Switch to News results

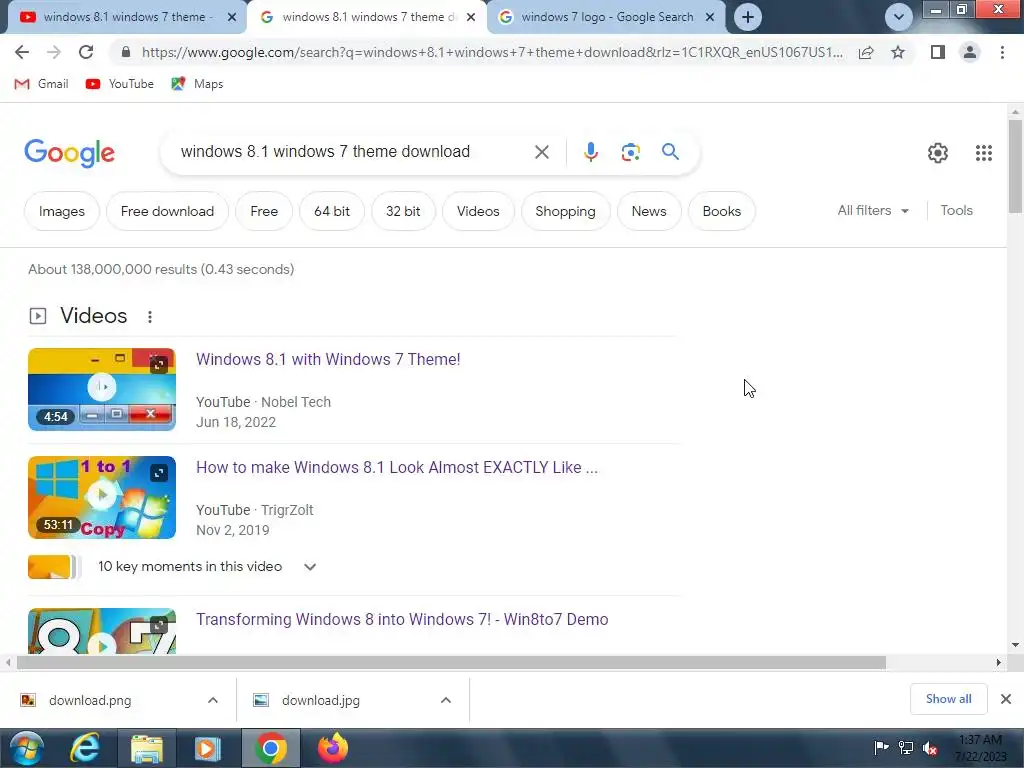click(648, 211)
